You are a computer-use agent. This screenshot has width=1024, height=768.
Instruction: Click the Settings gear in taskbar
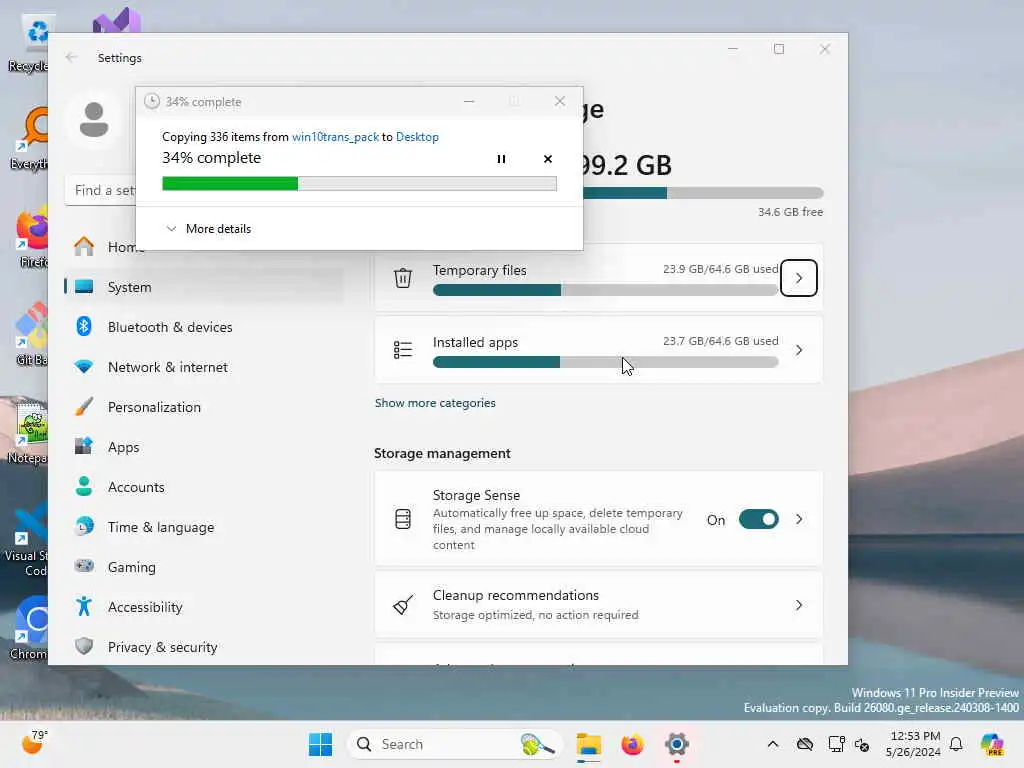[677, 744]
